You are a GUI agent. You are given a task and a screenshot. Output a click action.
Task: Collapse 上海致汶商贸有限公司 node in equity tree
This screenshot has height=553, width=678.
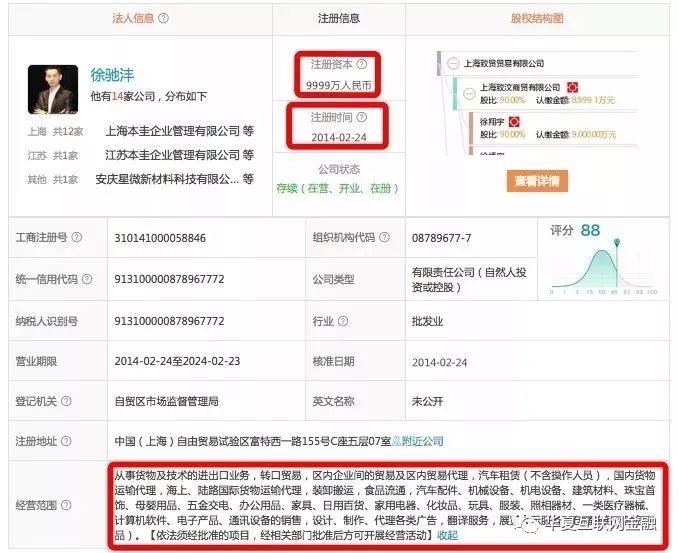[x=469, y=93]
